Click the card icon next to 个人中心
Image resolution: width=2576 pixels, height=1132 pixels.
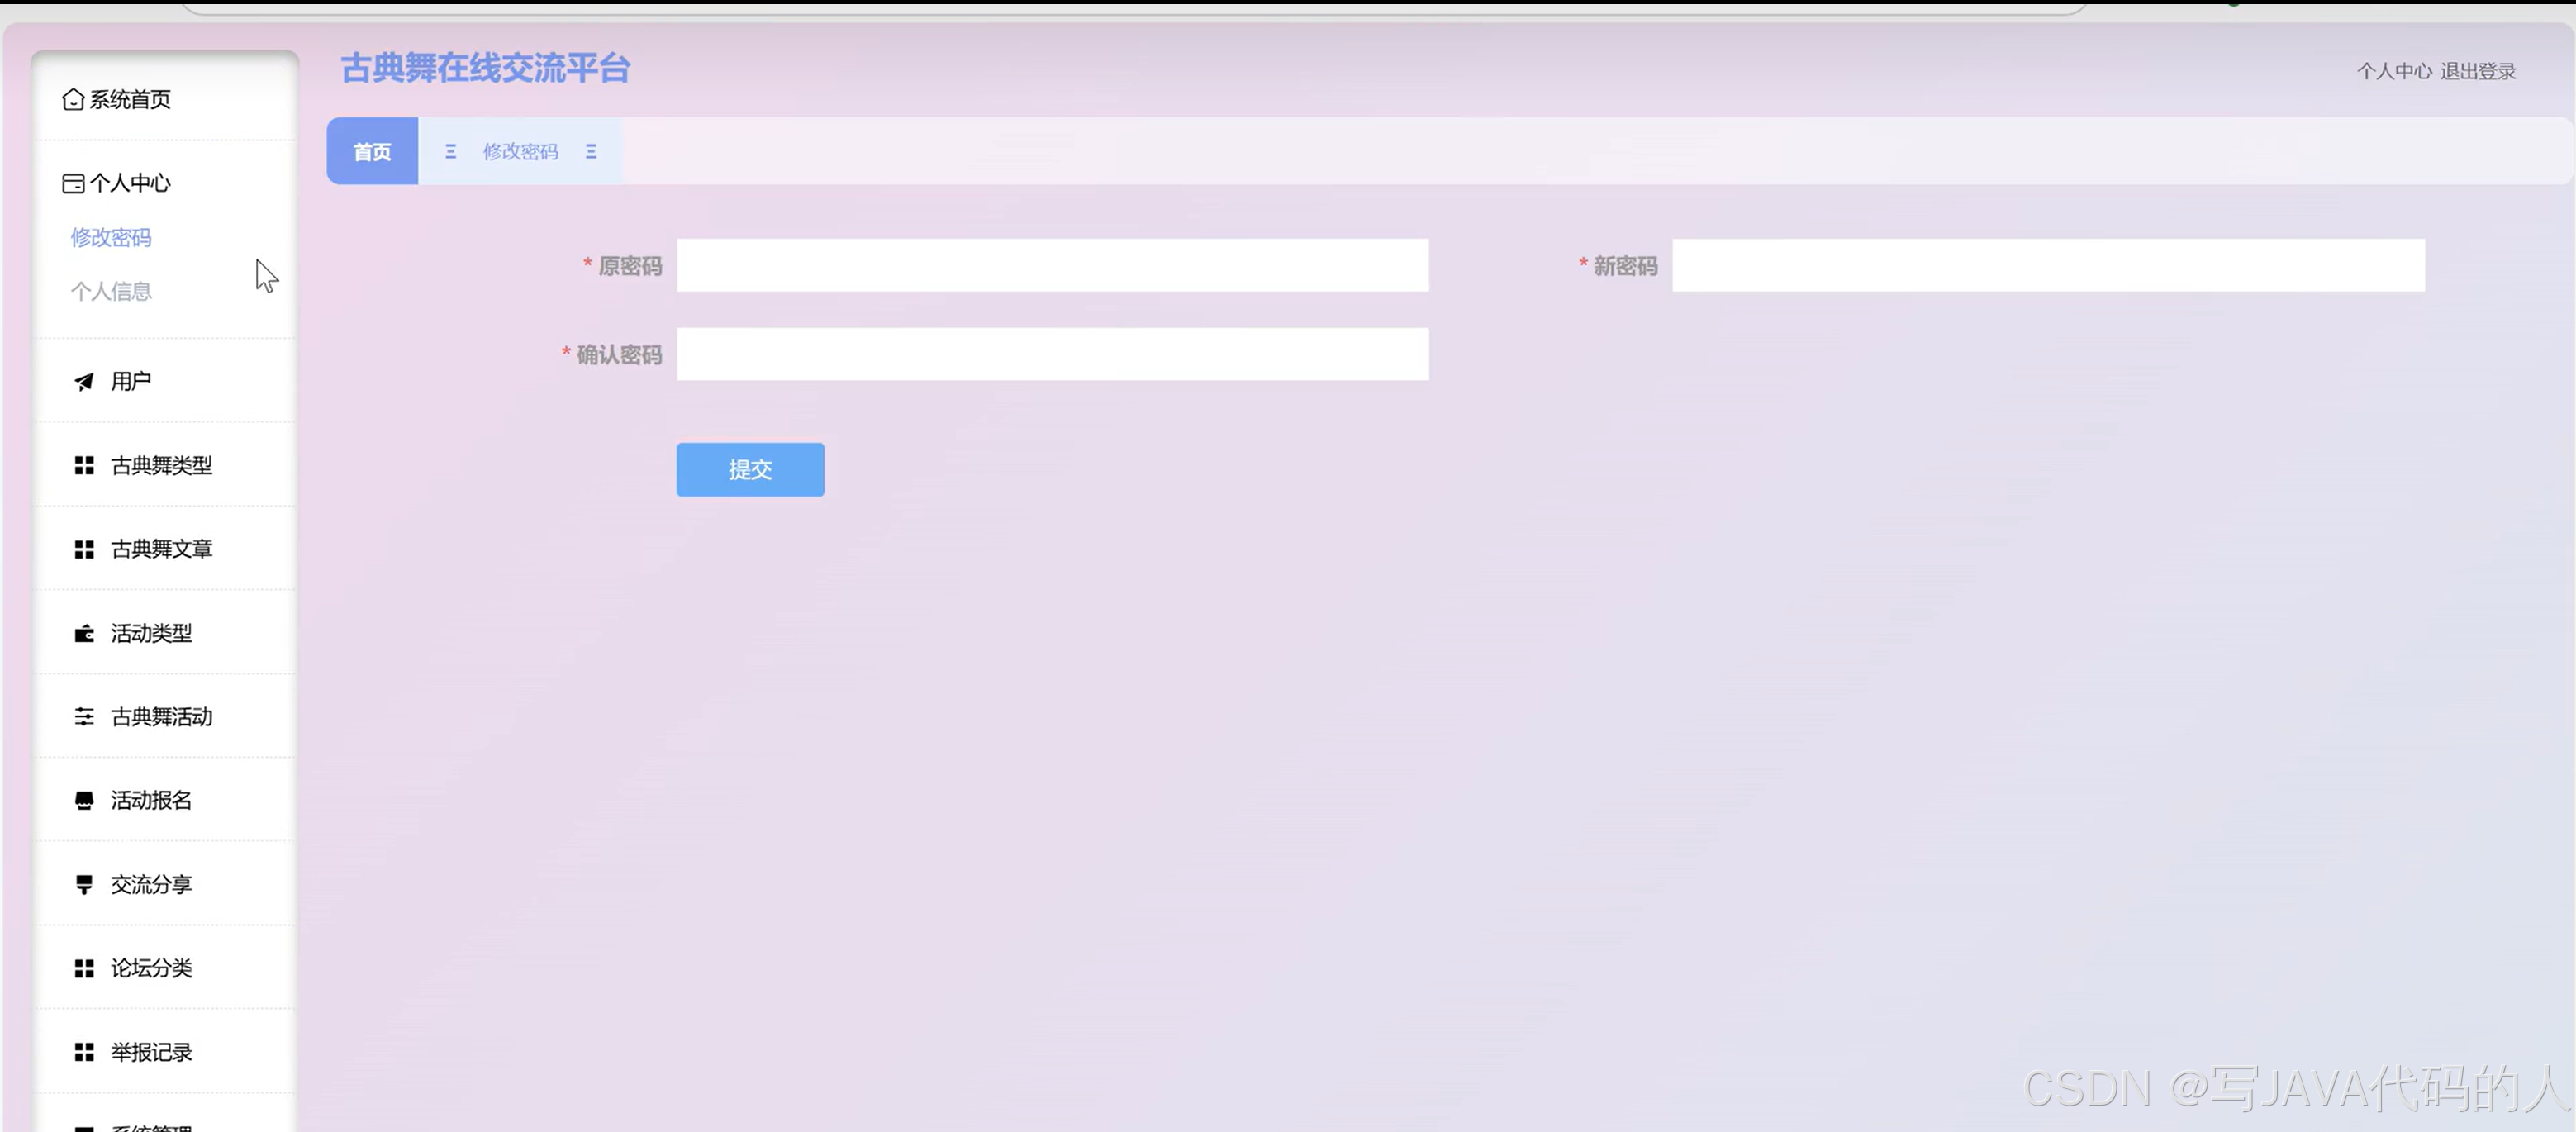[73, 183]
